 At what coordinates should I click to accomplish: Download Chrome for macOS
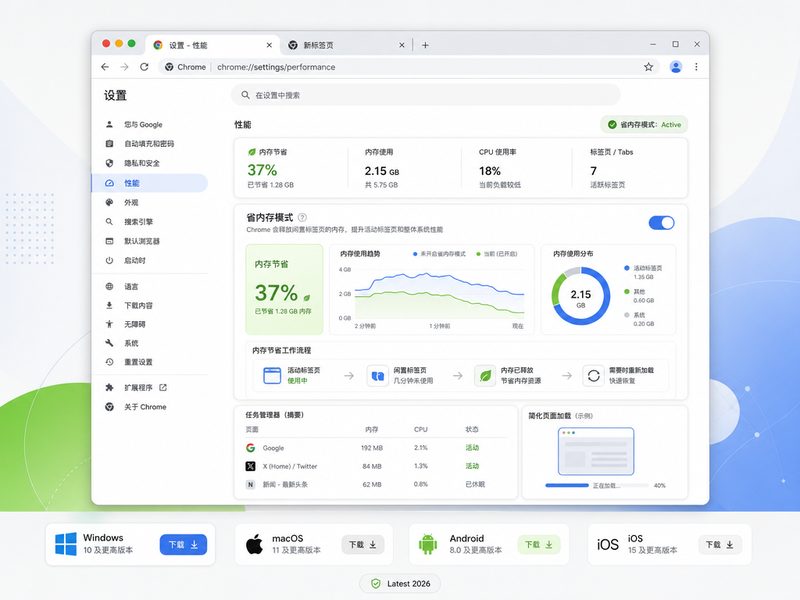tap(363, 545)
